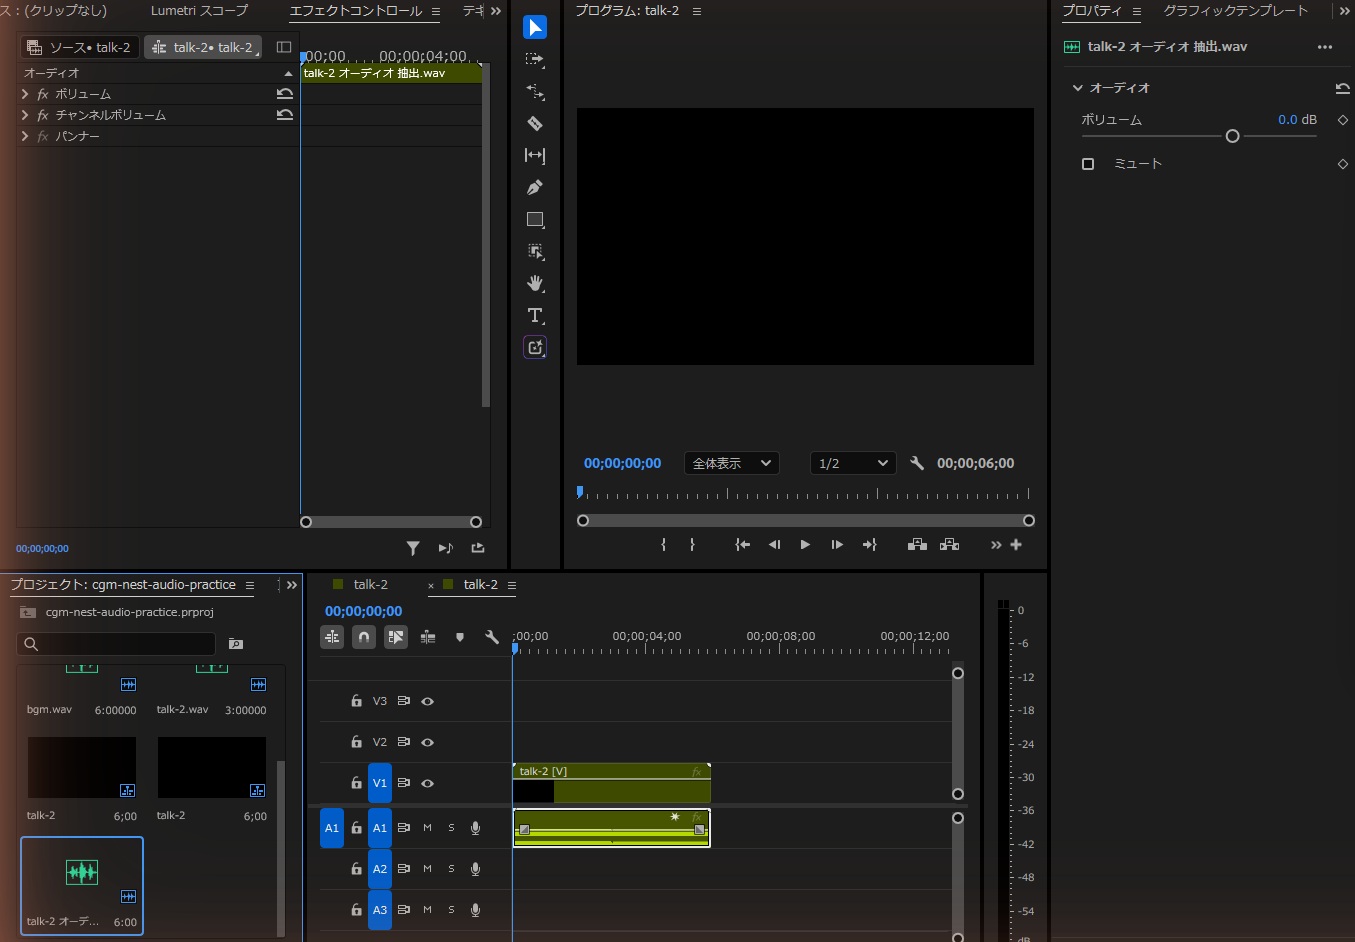Expand the チャンネルボリューム effect row
Viewport: 1355px width, 942px height.
tap(25, 115)
